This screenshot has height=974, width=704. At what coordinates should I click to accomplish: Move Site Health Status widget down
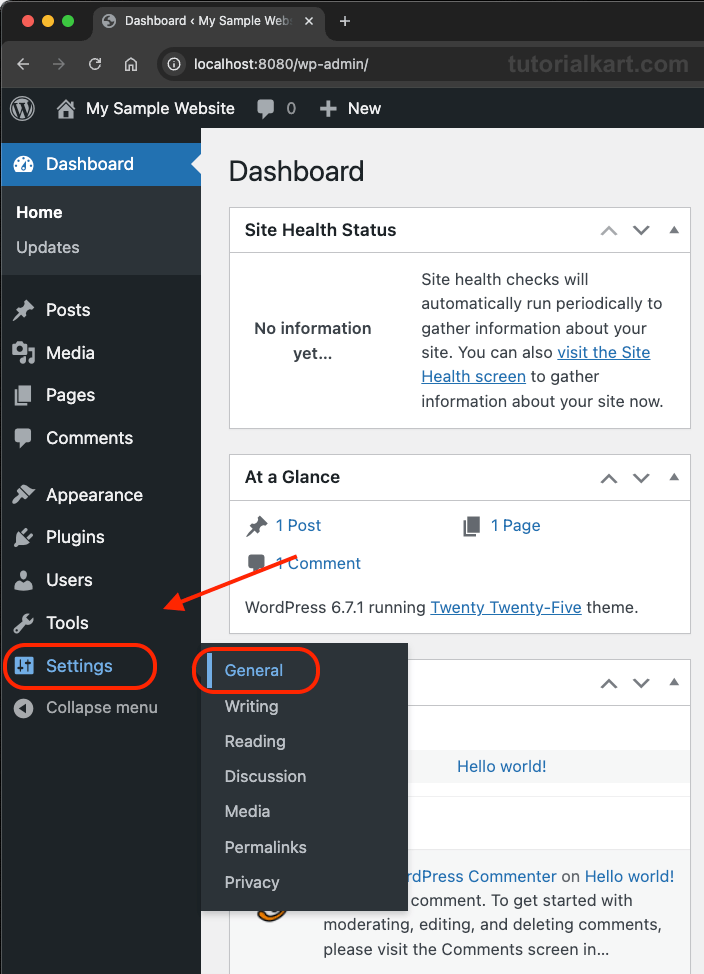point(641,230)
